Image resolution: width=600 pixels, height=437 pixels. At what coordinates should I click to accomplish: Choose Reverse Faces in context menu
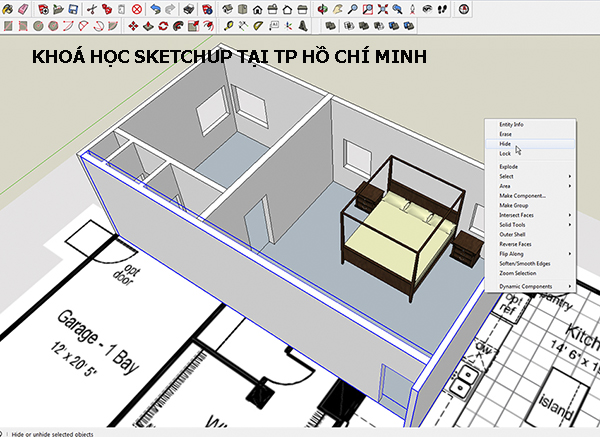pos(530,244)
